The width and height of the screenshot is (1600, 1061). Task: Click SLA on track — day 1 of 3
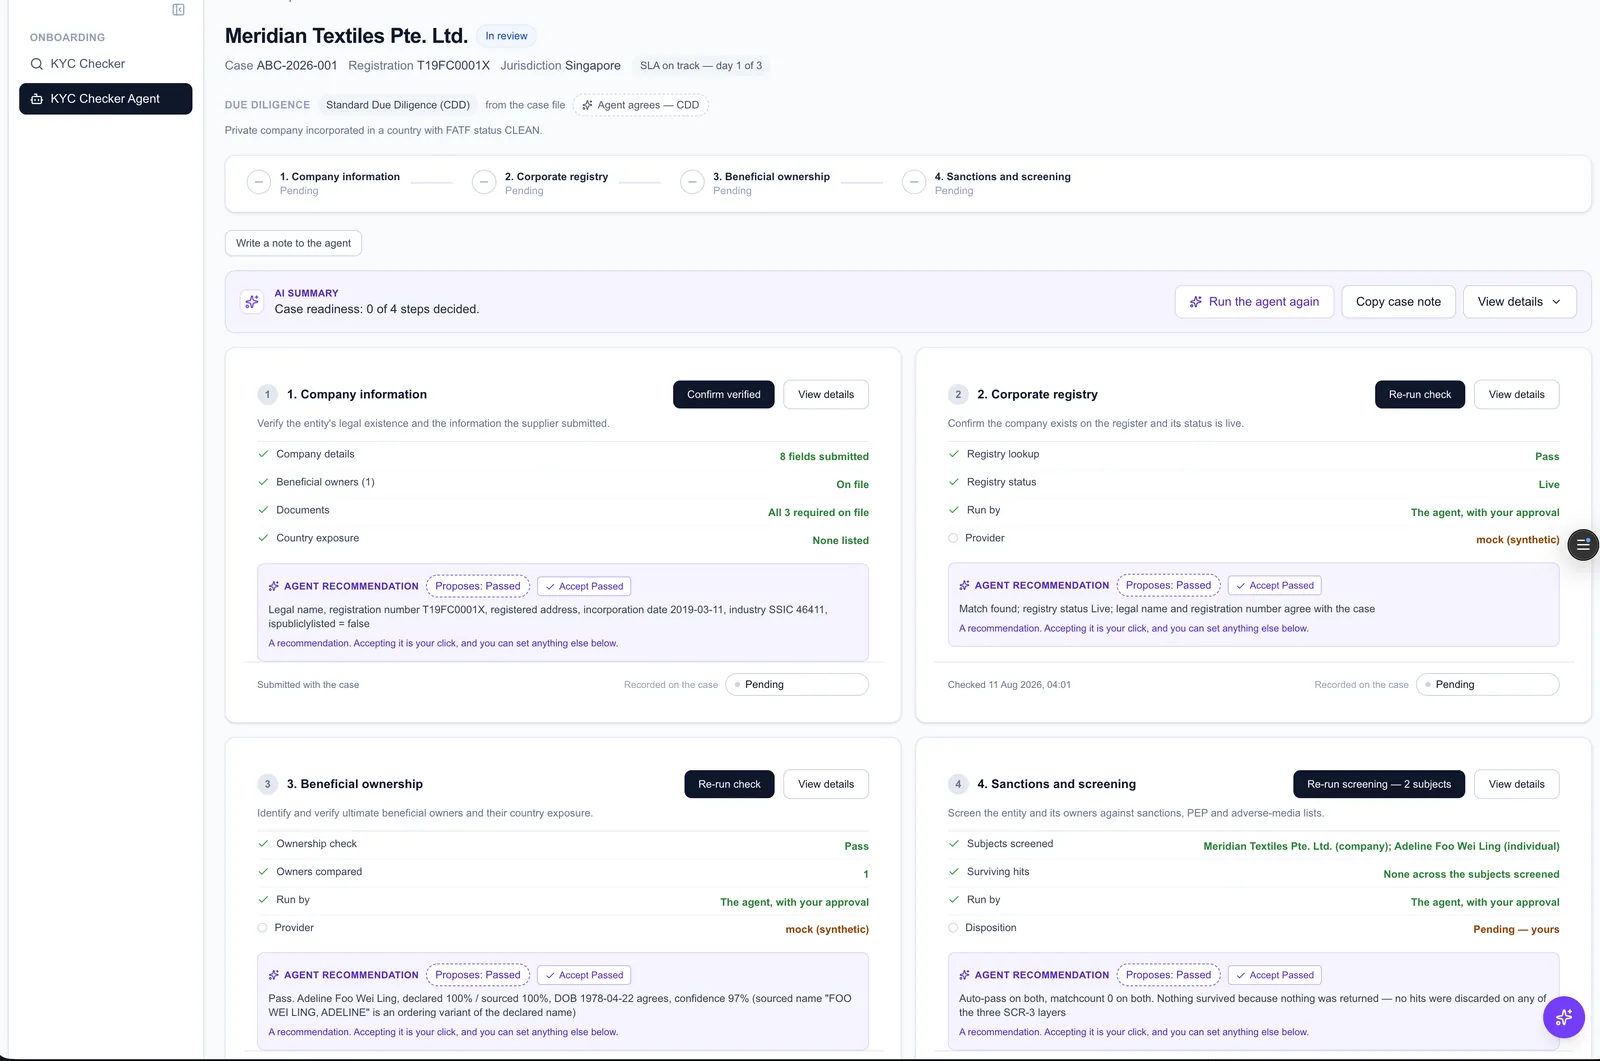[701, 66]
